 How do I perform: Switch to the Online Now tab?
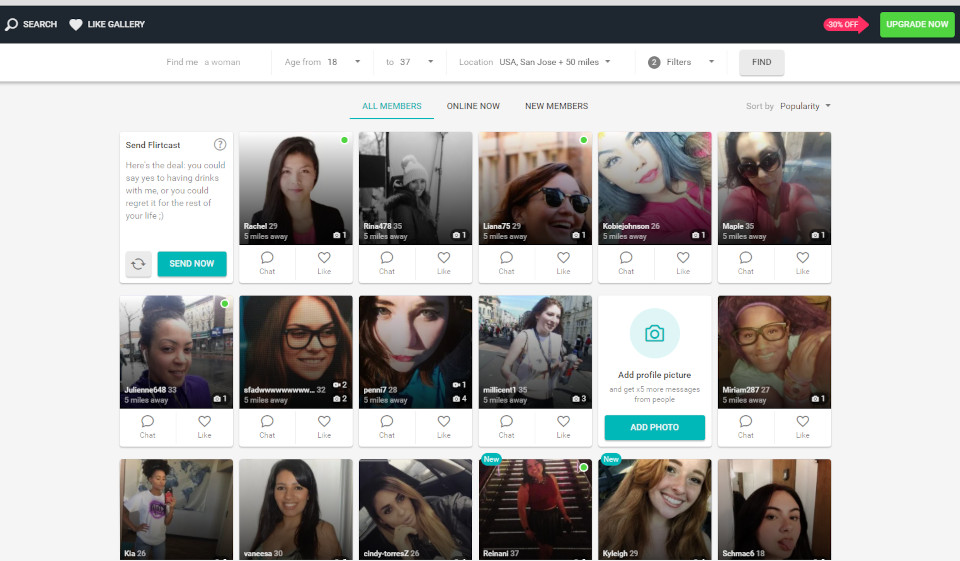473,106
